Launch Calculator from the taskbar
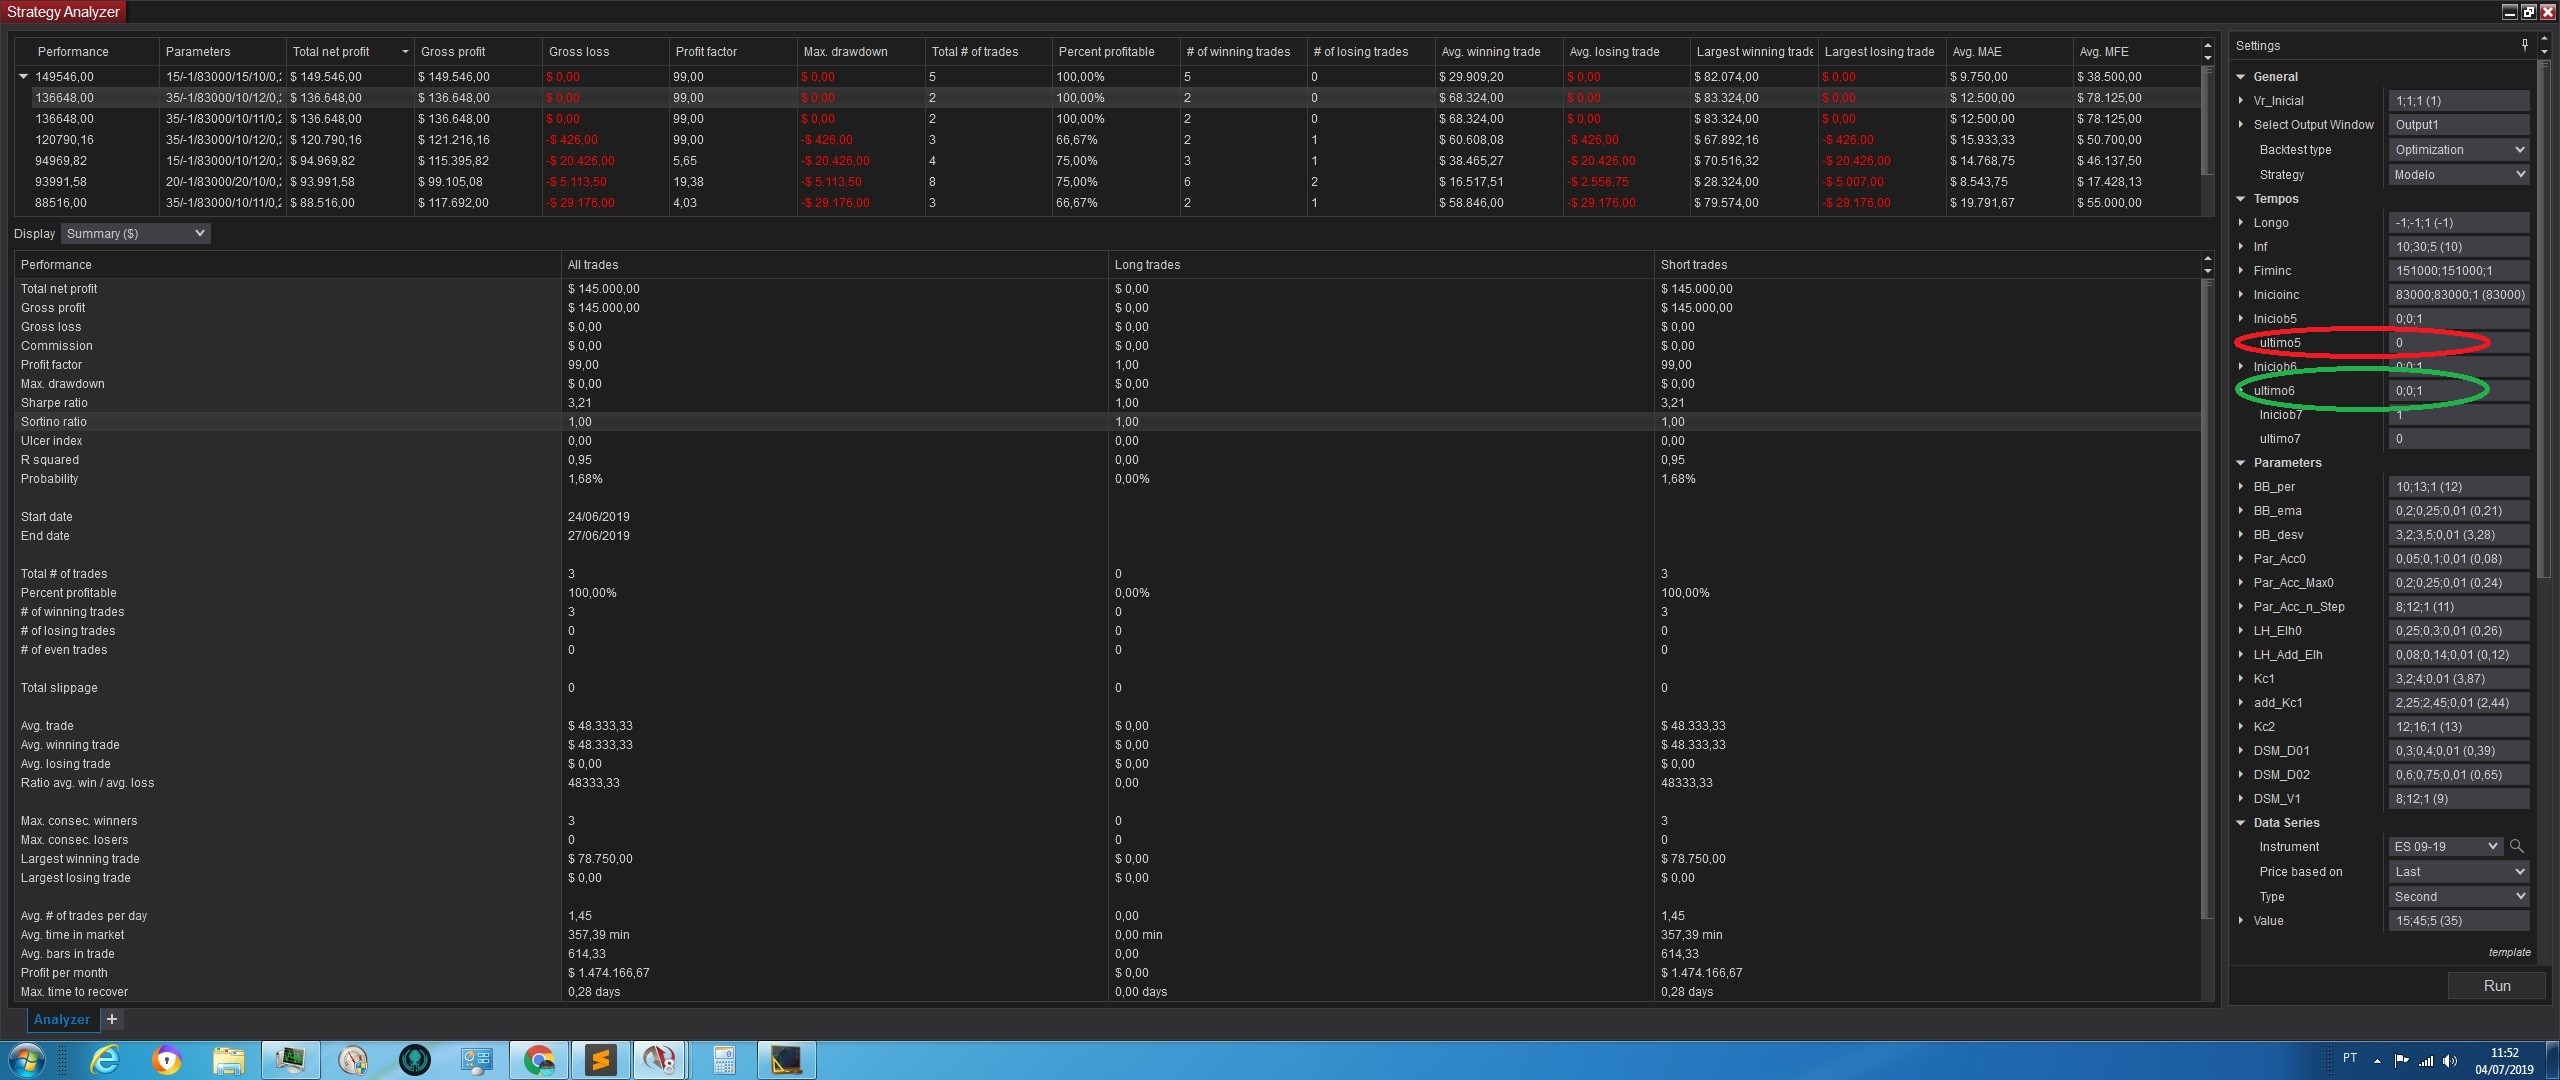 coord(724,1060)
